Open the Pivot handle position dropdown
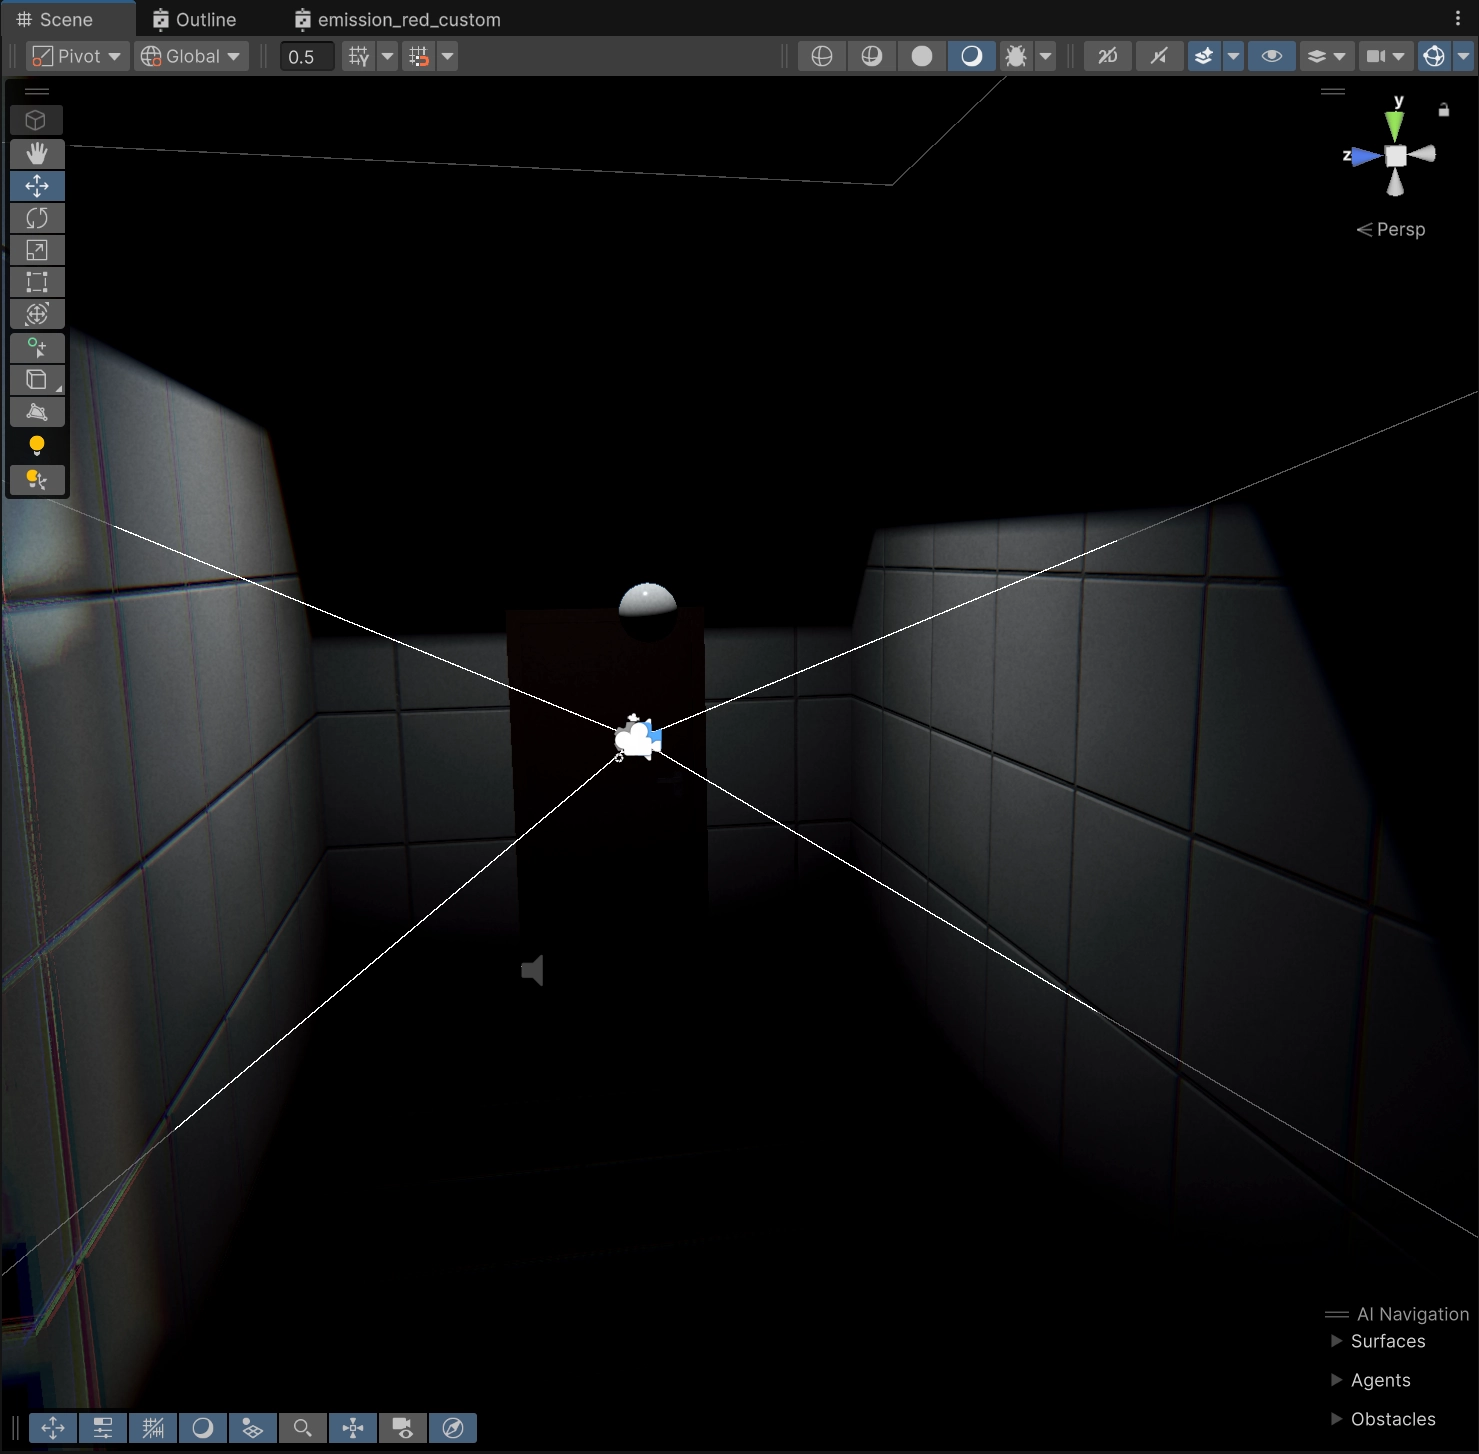This screenshot has width=1479, height=1454. 76,56
